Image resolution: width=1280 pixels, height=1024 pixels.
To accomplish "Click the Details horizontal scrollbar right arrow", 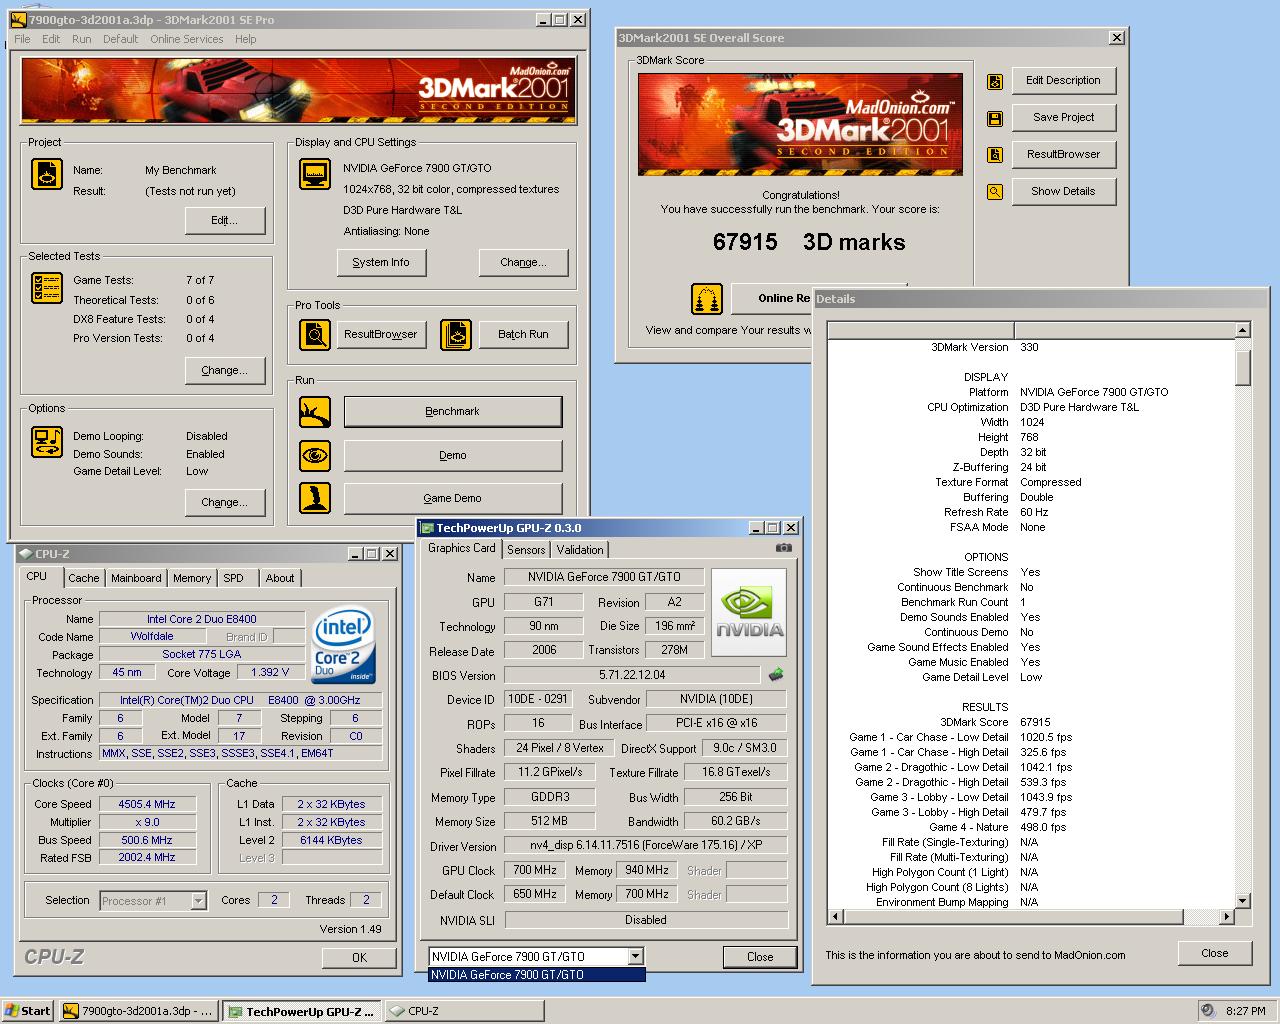I will tap(1227, 916).
